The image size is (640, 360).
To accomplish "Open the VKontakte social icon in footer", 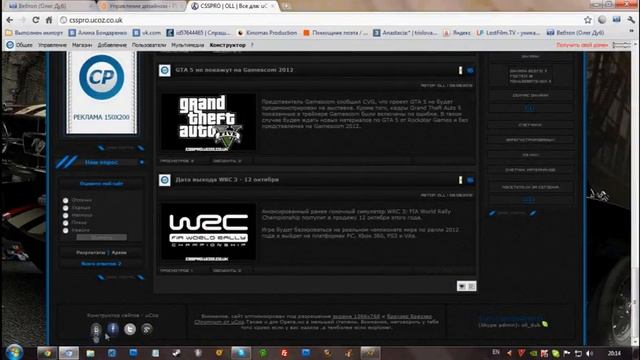I will 96,329.
